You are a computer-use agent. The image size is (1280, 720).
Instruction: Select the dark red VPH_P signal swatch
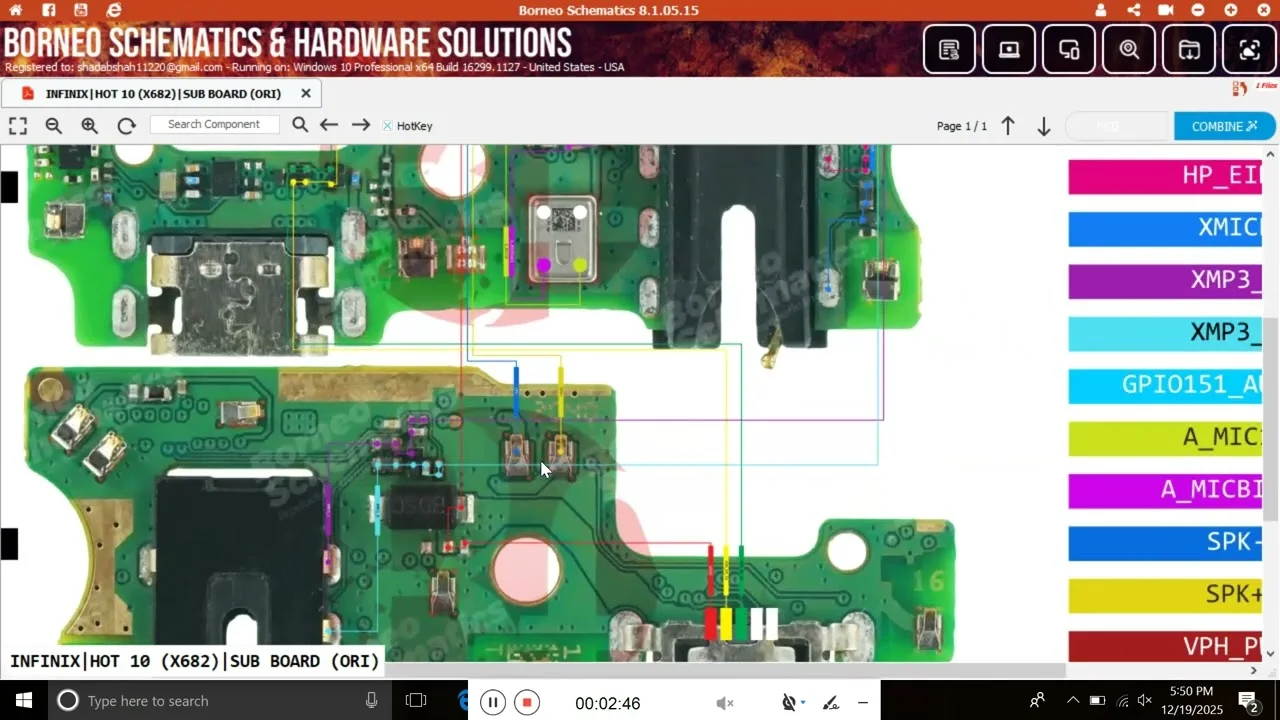[x=1165, y=646]
